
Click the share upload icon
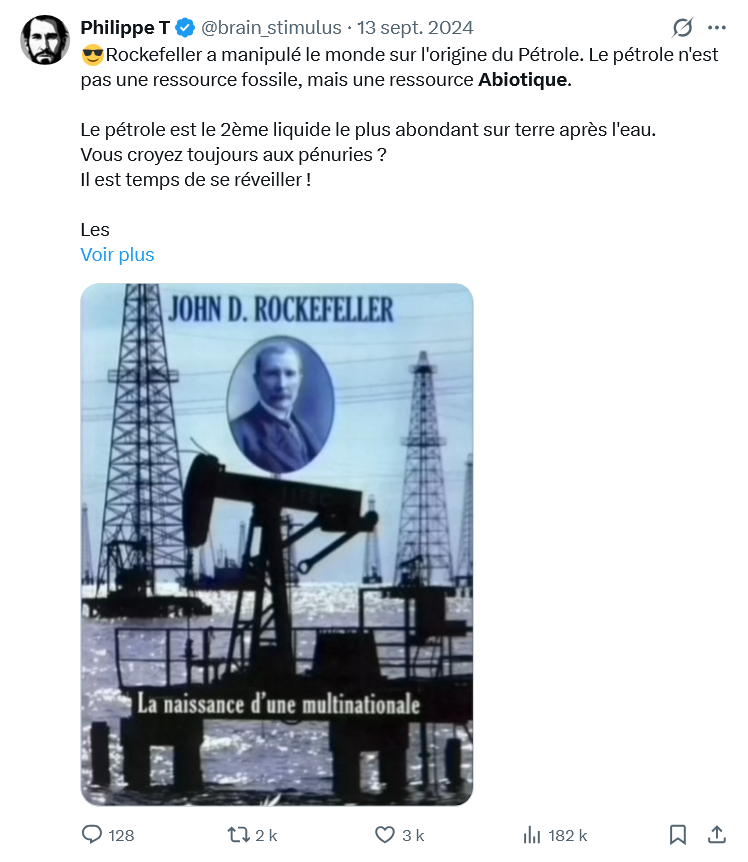717,835
